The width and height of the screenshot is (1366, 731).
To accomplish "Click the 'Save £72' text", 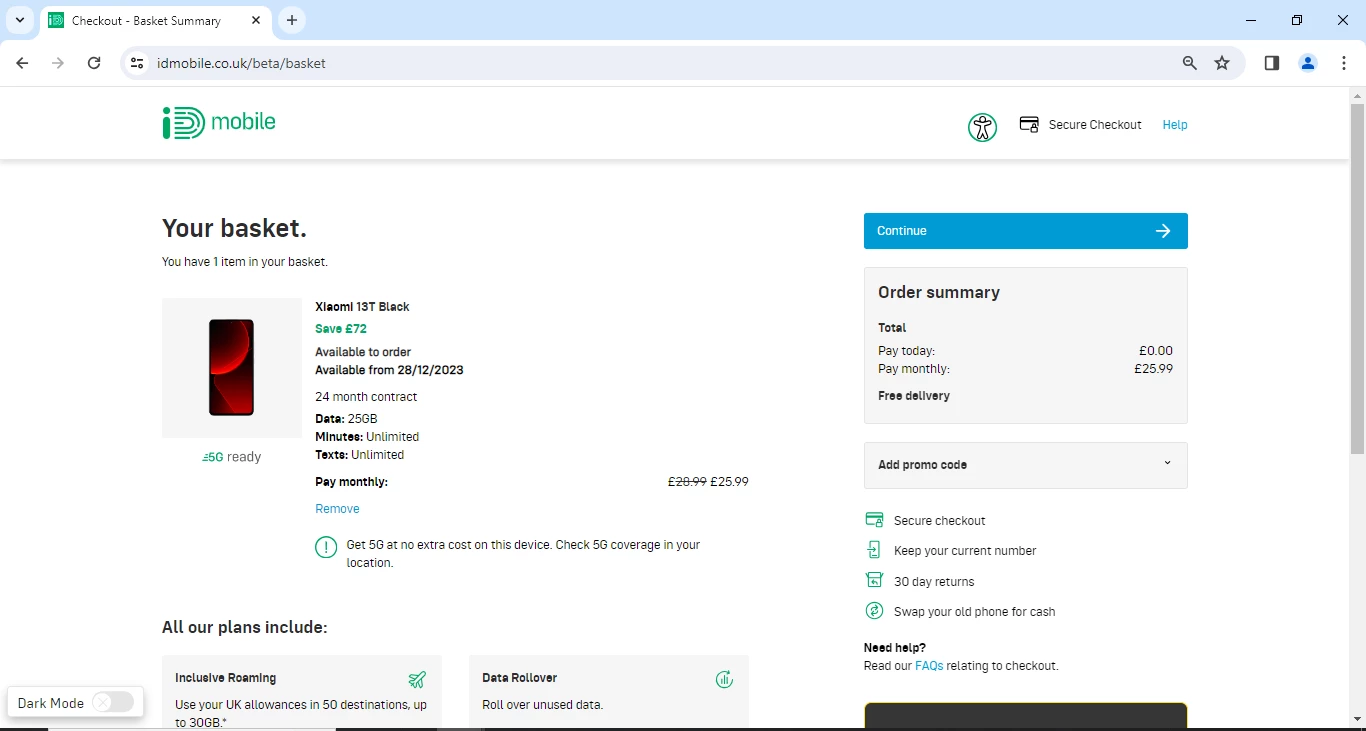I will coord(341,329).
